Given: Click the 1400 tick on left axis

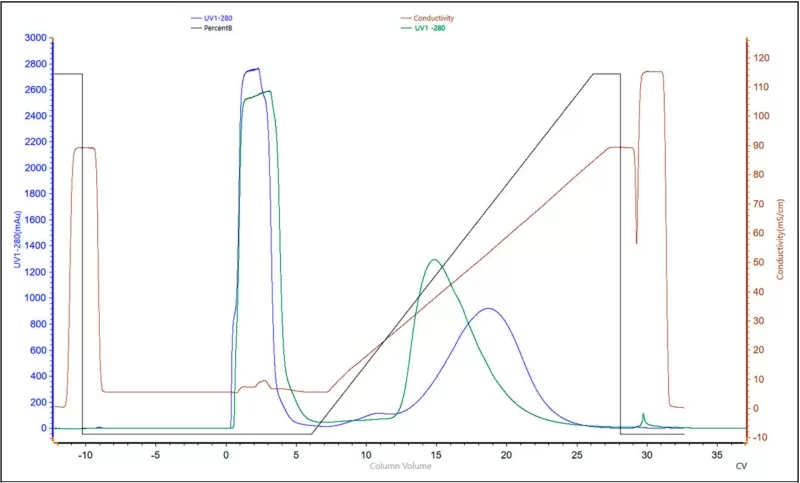Looking at the screenshot, I should click(x=36, y=246).
